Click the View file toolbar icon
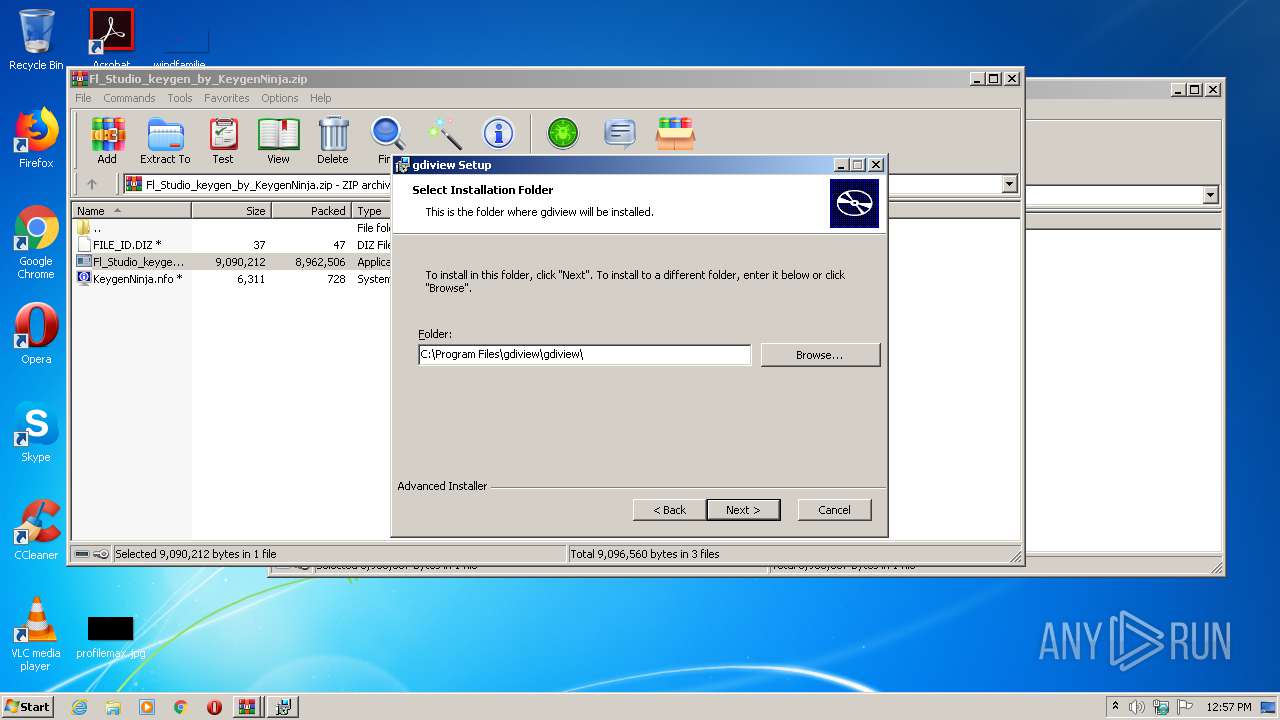The image size is (1280, 720). pos(278,140)
